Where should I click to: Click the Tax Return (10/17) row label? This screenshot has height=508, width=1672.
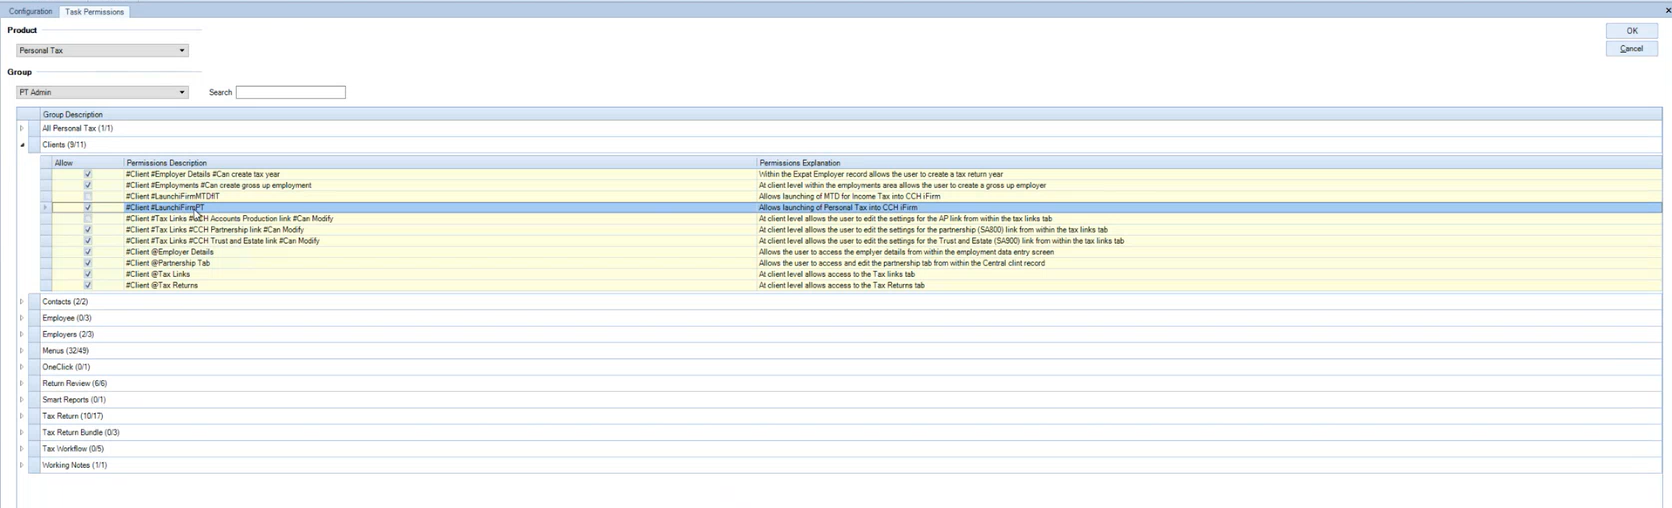click(72, 416)
